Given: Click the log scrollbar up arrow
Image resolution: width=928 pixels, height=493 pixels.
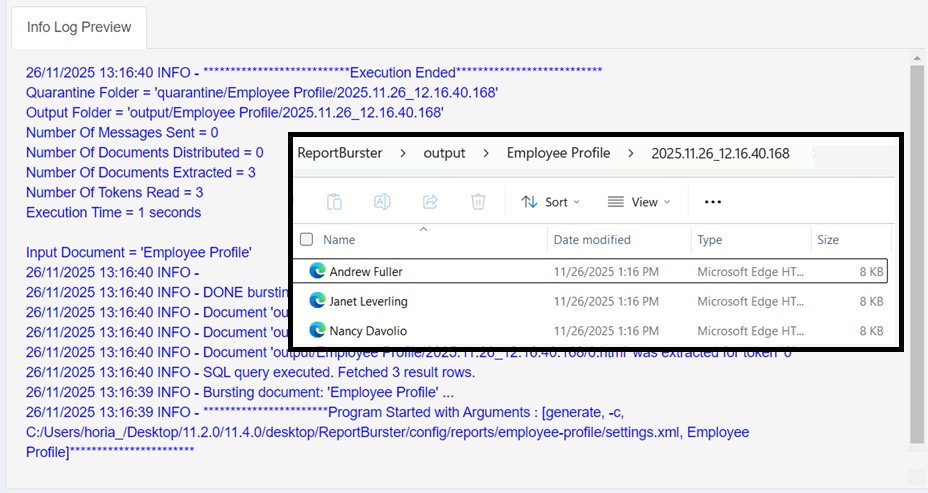Looking at the screenshot, I should pos(917,58).
